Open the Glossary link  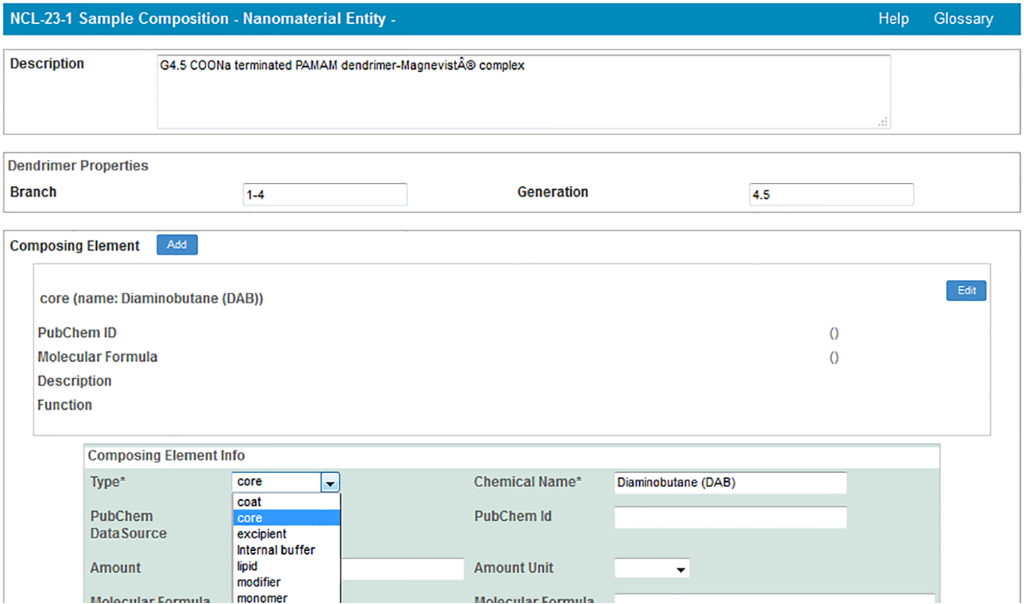point(963,19)
